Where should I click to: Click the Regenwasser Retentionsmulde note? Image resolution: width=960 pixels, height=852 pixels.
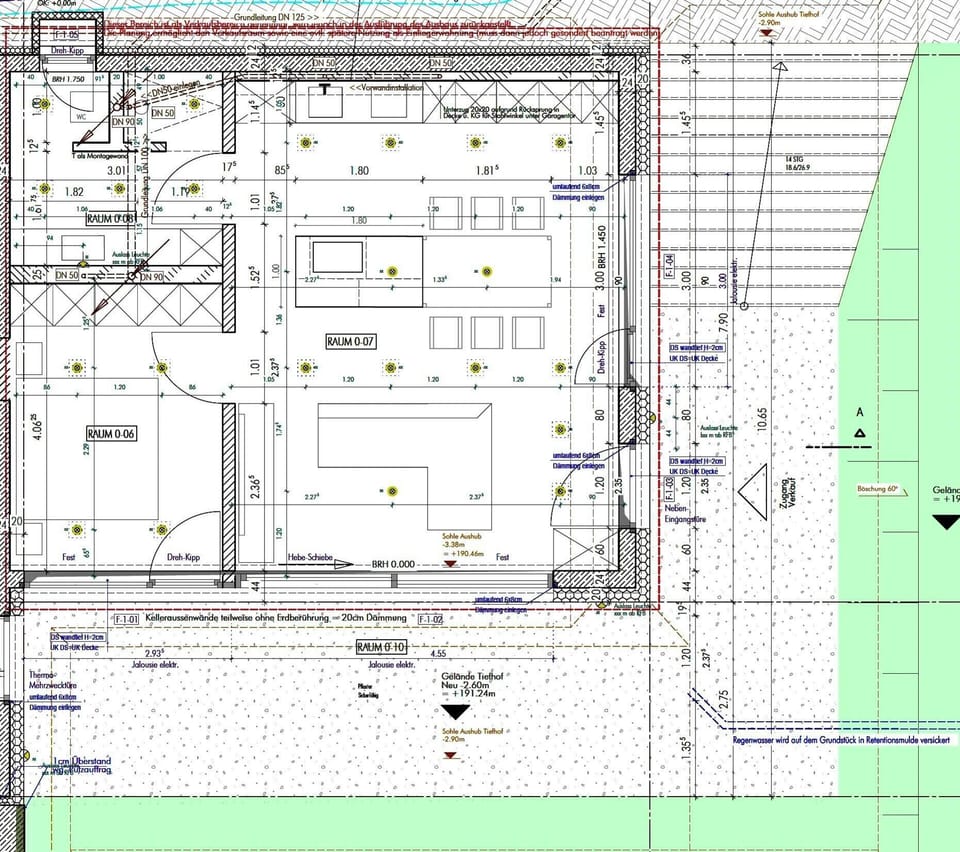pyautogui.click(x=841, y=740)
